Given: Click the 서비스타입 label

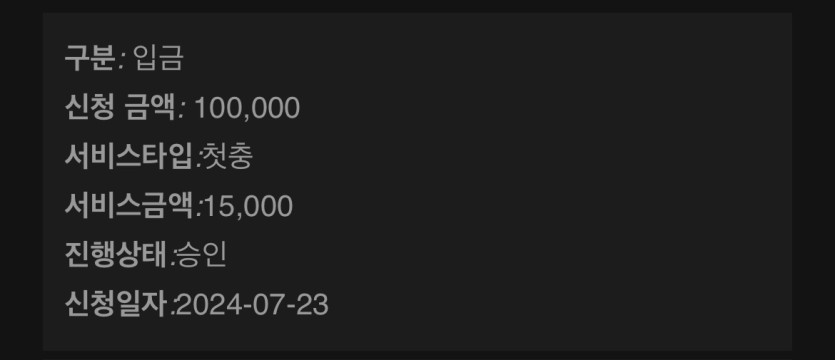Looking at the screenshot, I should coord(128,157).
